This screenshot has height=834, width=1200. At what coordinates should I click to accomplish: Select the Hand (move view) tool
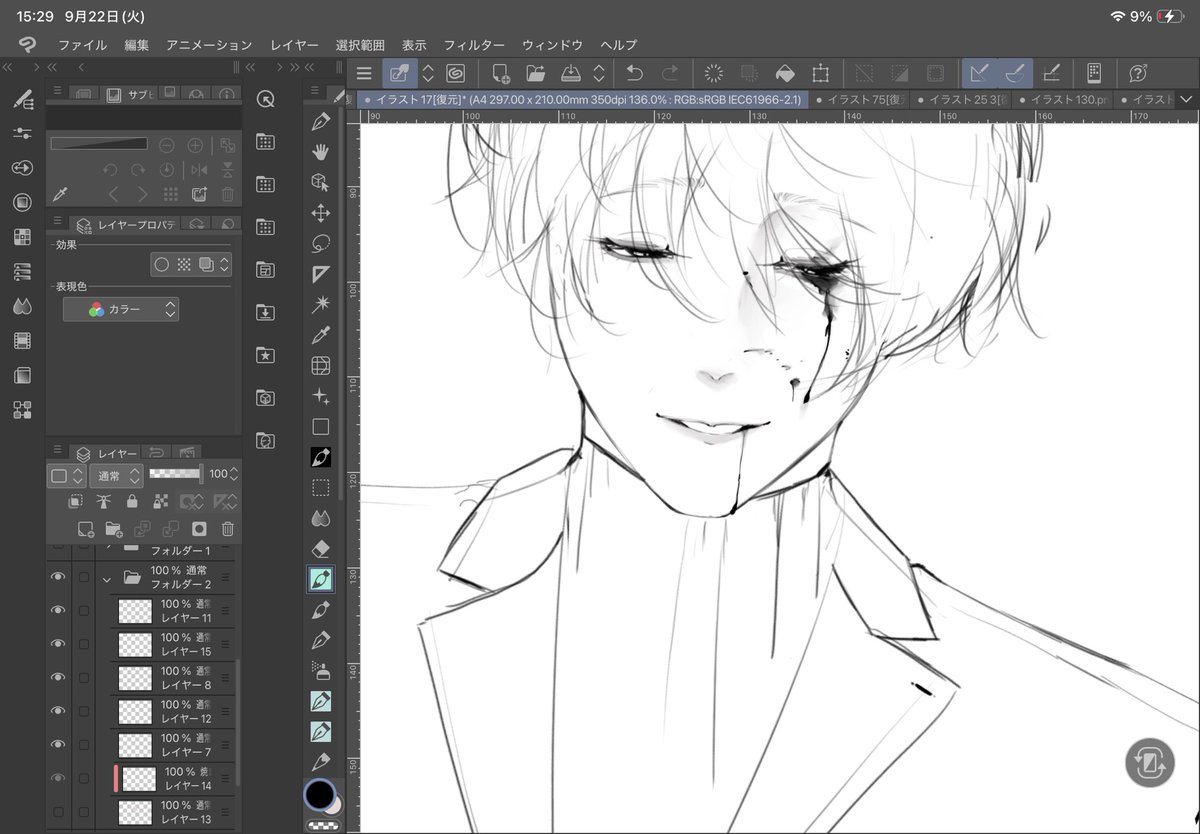[x=321, y=152]
